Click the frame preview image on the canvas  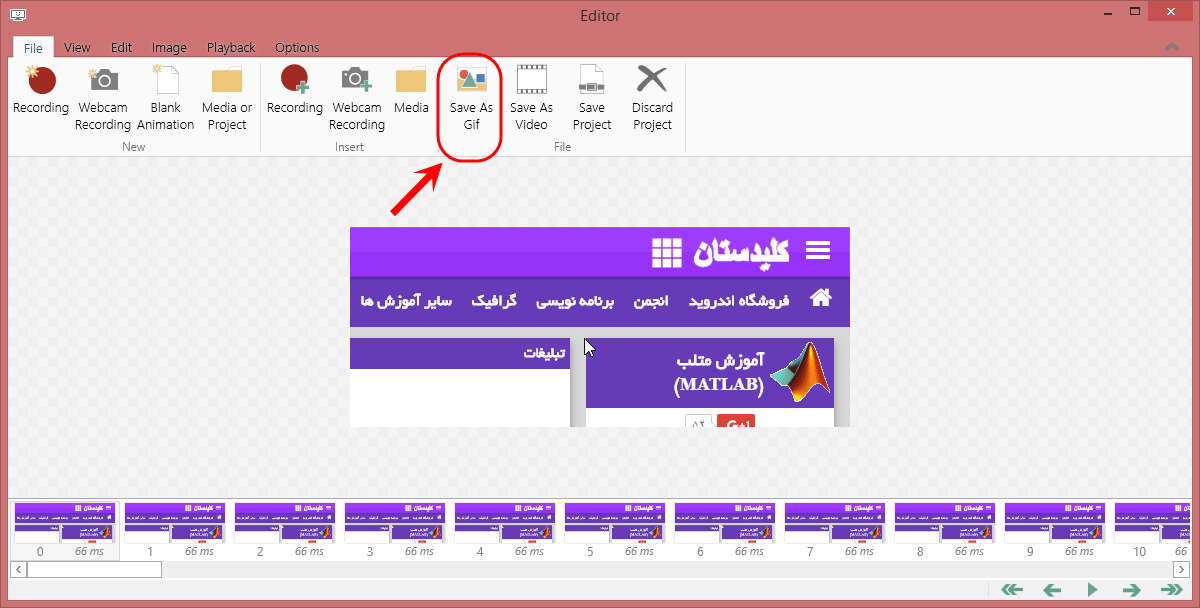[600, 327]
